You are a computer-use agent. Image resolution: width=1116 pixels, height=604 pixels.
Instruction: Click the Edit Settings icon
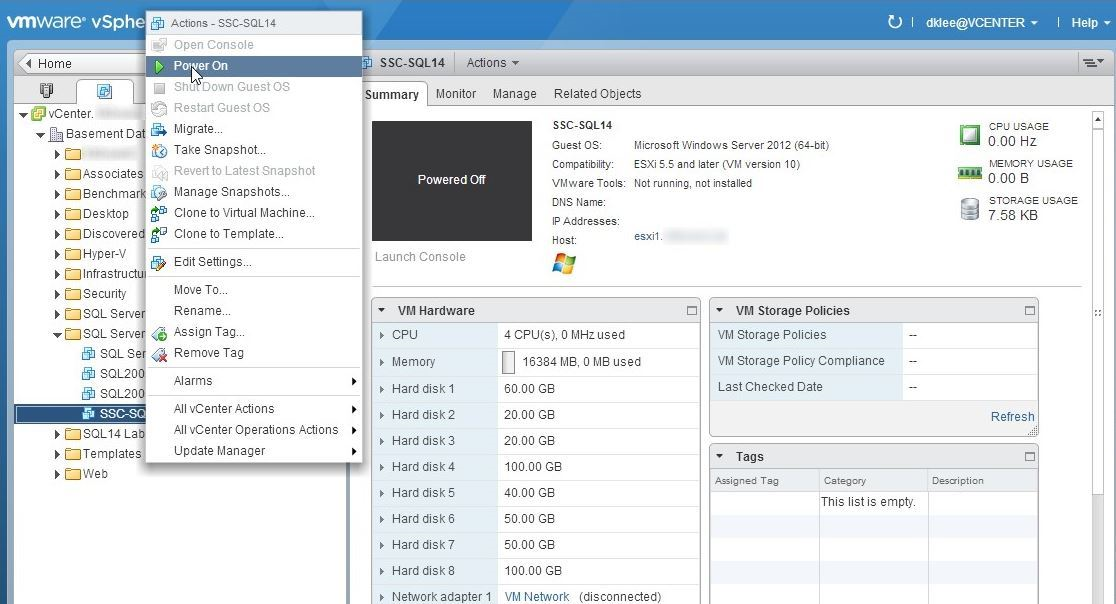tap(159, 263)
